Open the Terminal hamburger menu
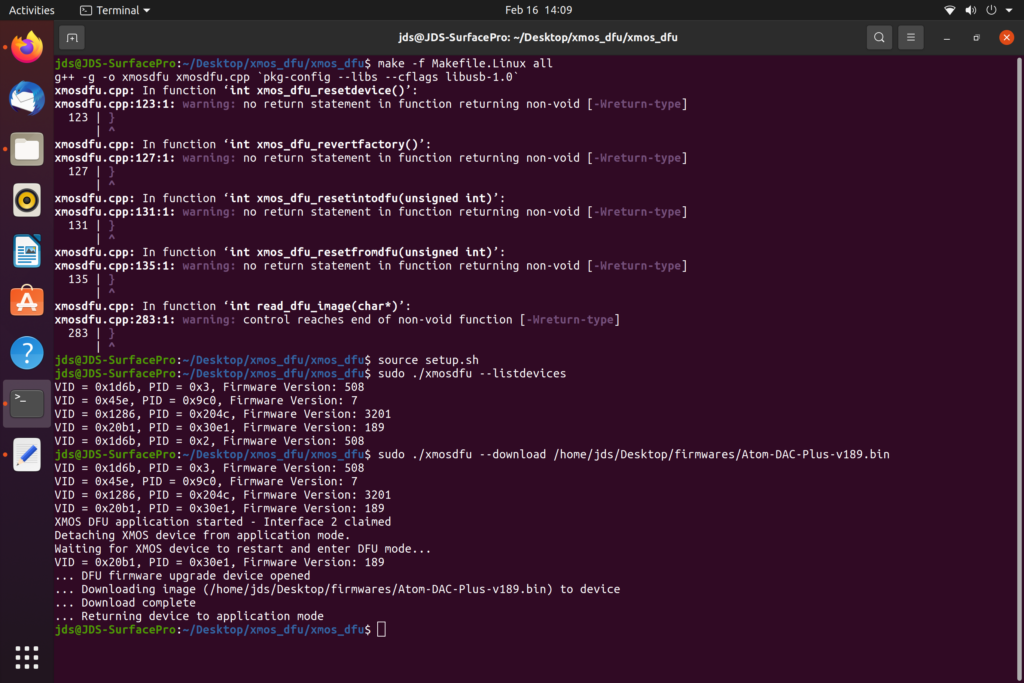The width and height of the screenshot is (1024, 683). (x=911, y=37)
